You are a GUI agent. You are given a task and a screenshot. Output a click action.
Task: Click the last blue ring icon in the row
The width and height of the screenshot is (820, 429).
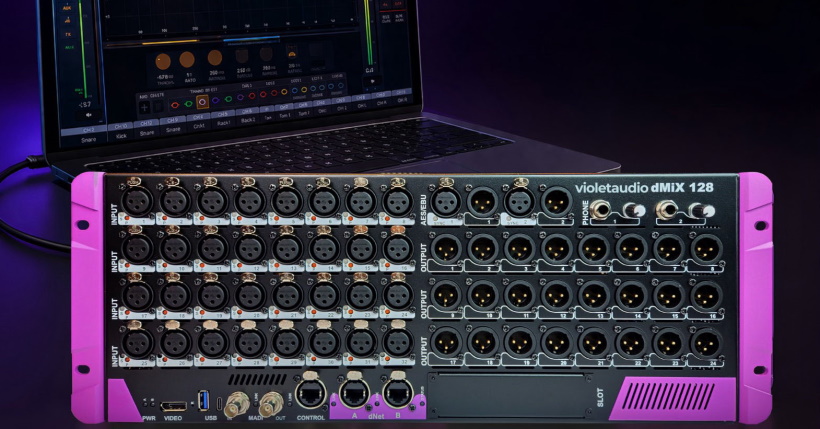[x=340, y=85]
